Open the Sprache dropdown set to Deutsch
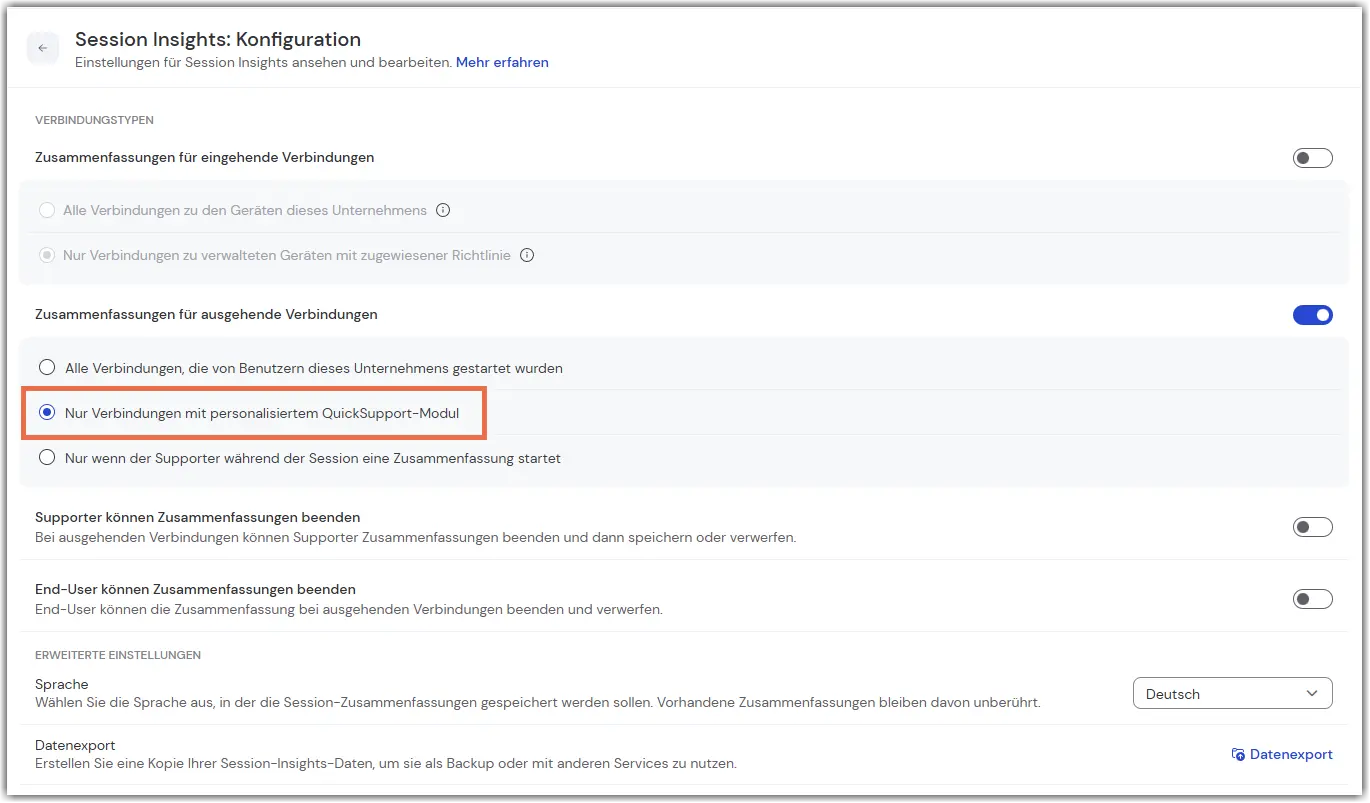1370x803 pixels. coord(1232,694)
